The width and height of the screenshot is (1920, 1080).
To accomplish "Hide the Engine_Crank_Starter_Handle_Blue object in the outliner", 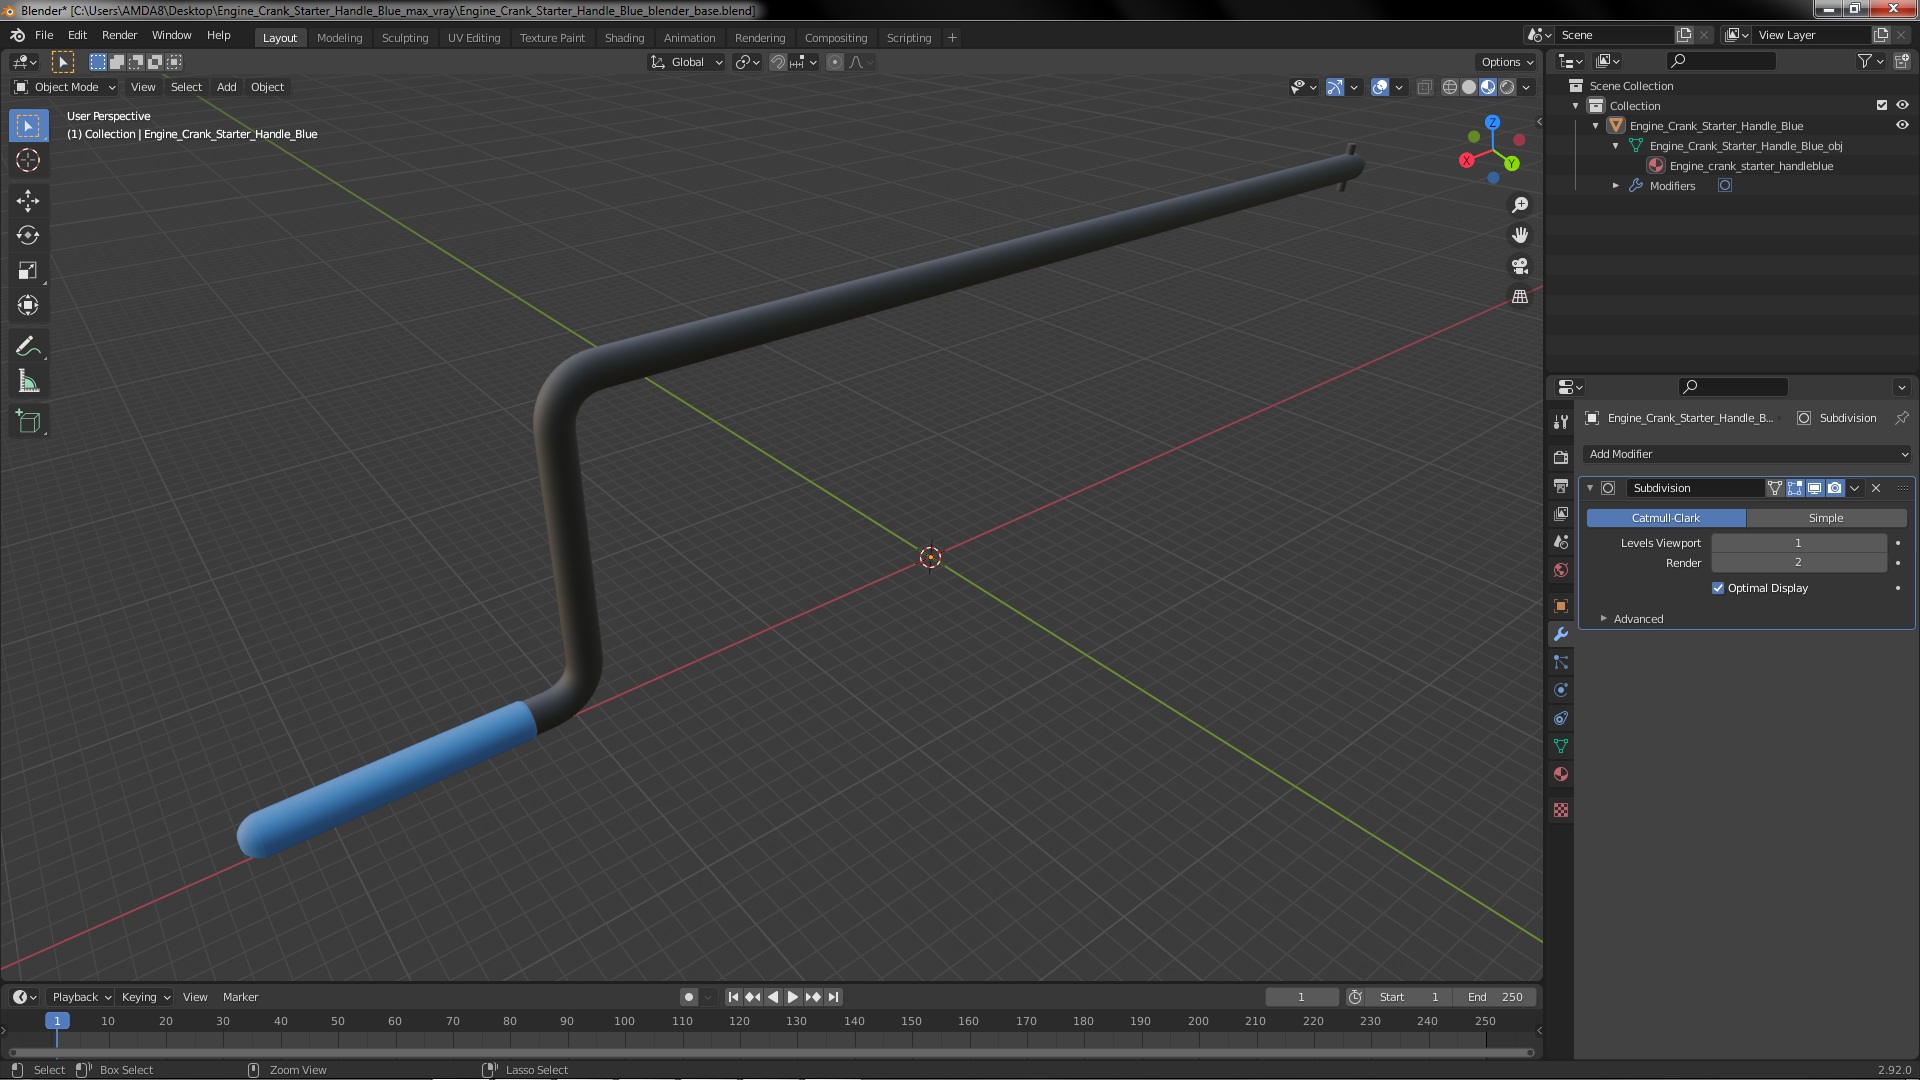I will pos(1902,126).
